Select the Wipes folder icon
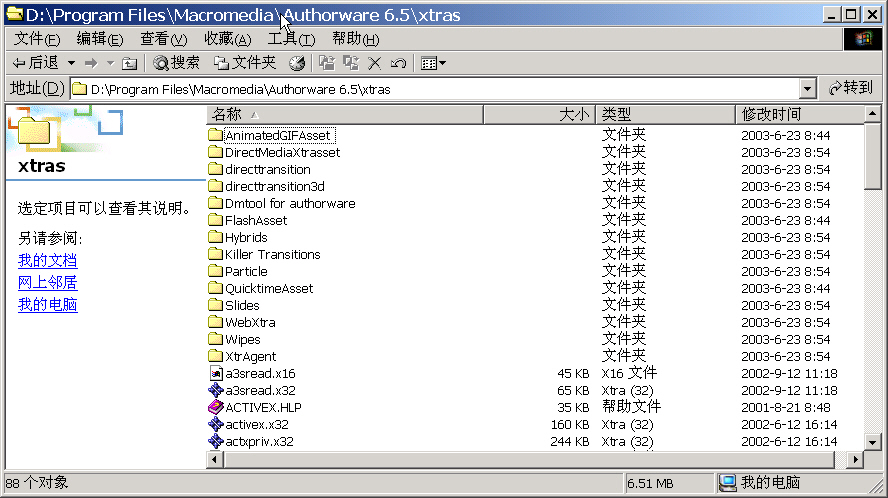888x498 pixels. (x=215, y=339)
